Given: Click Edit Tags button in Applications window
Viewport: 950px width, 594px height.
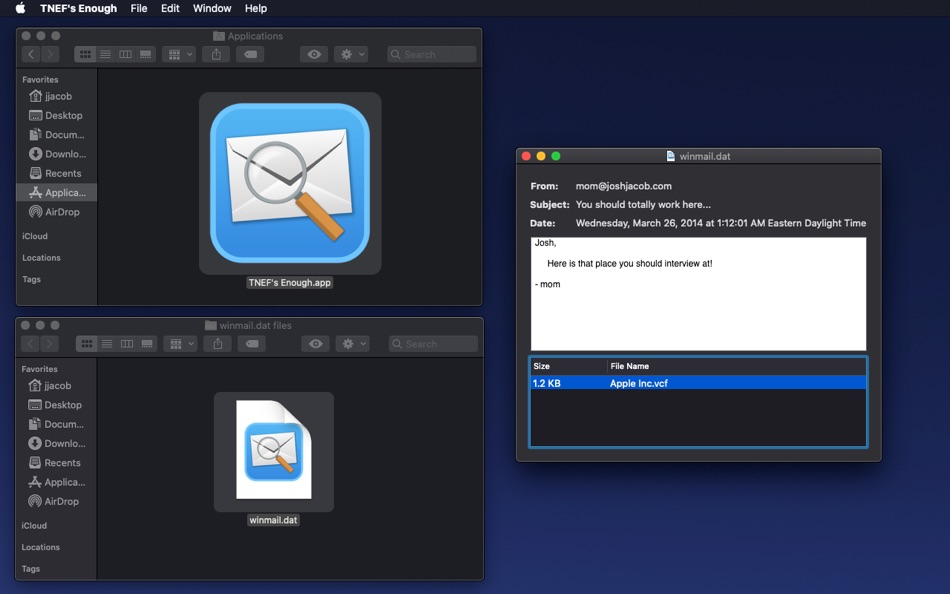Looking at the screenshot, I should point(250,55).
